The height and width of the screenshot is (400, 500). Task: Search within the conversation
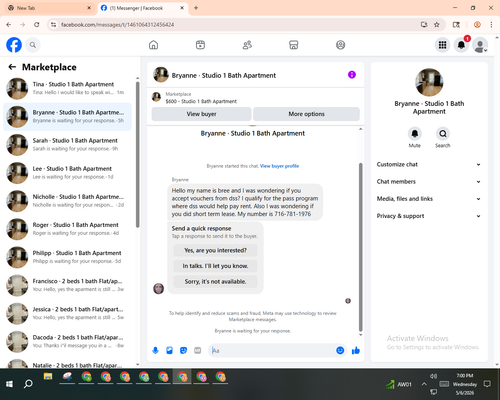pos(443,134)
